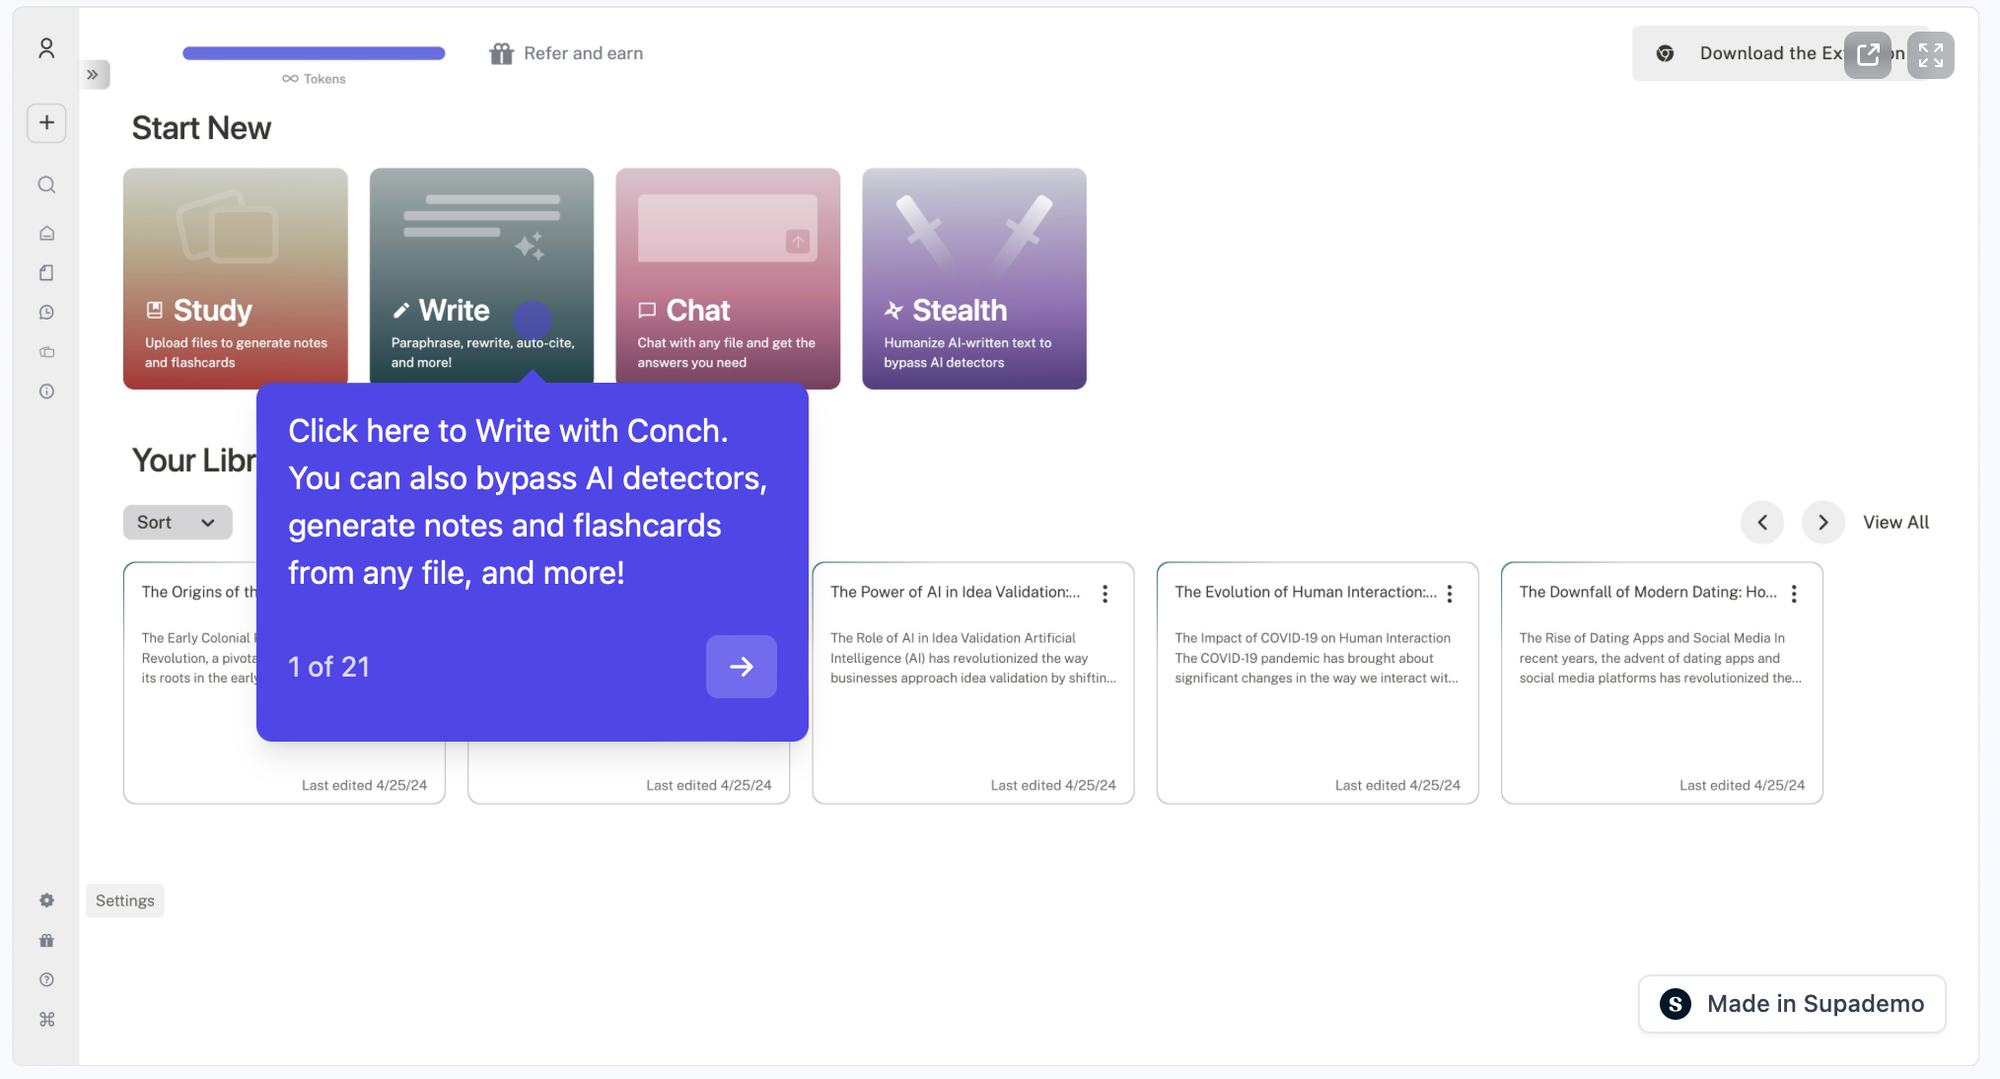Open help via the question mark icon
The image size is (2000, 1079).
point(47,980)
